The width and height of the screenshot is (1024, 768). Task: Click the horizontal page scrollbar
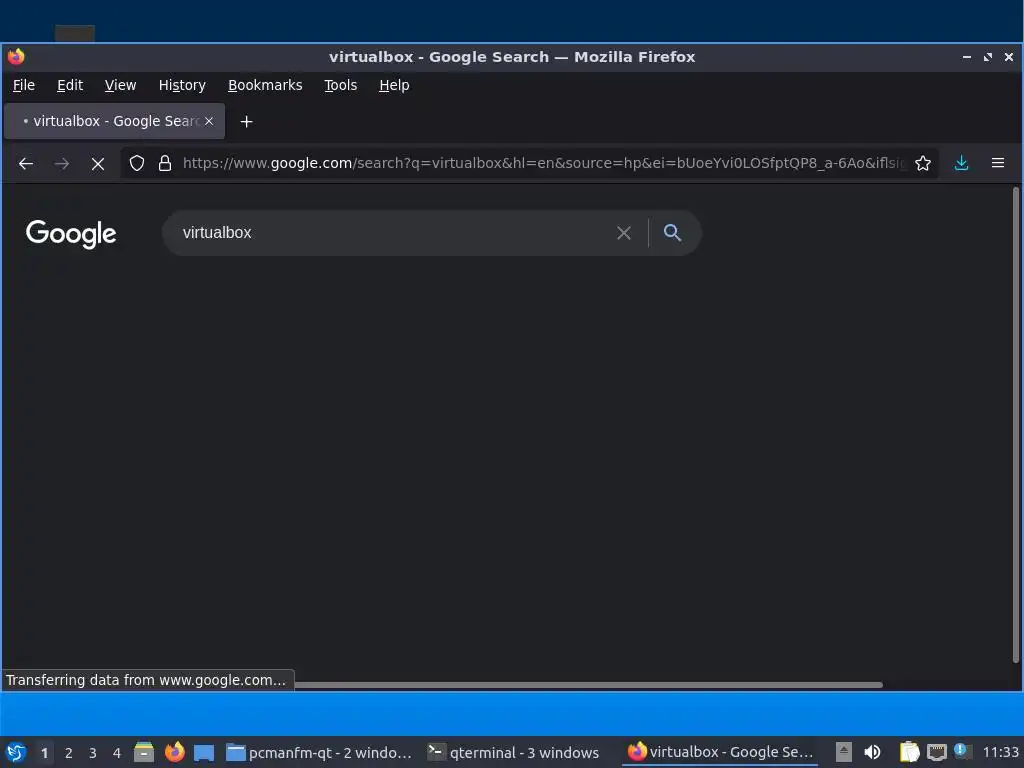point(588,685)
